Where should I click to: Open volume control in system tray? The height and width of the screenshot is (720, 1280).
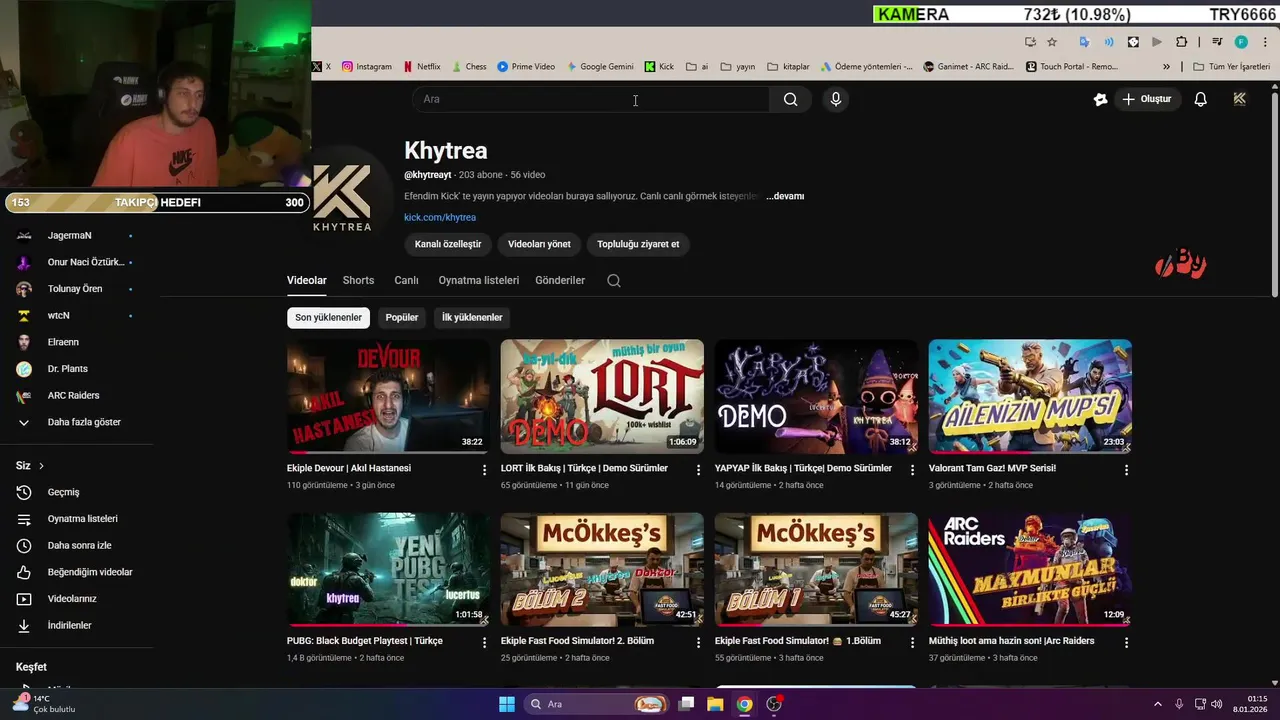point(1216,704)
